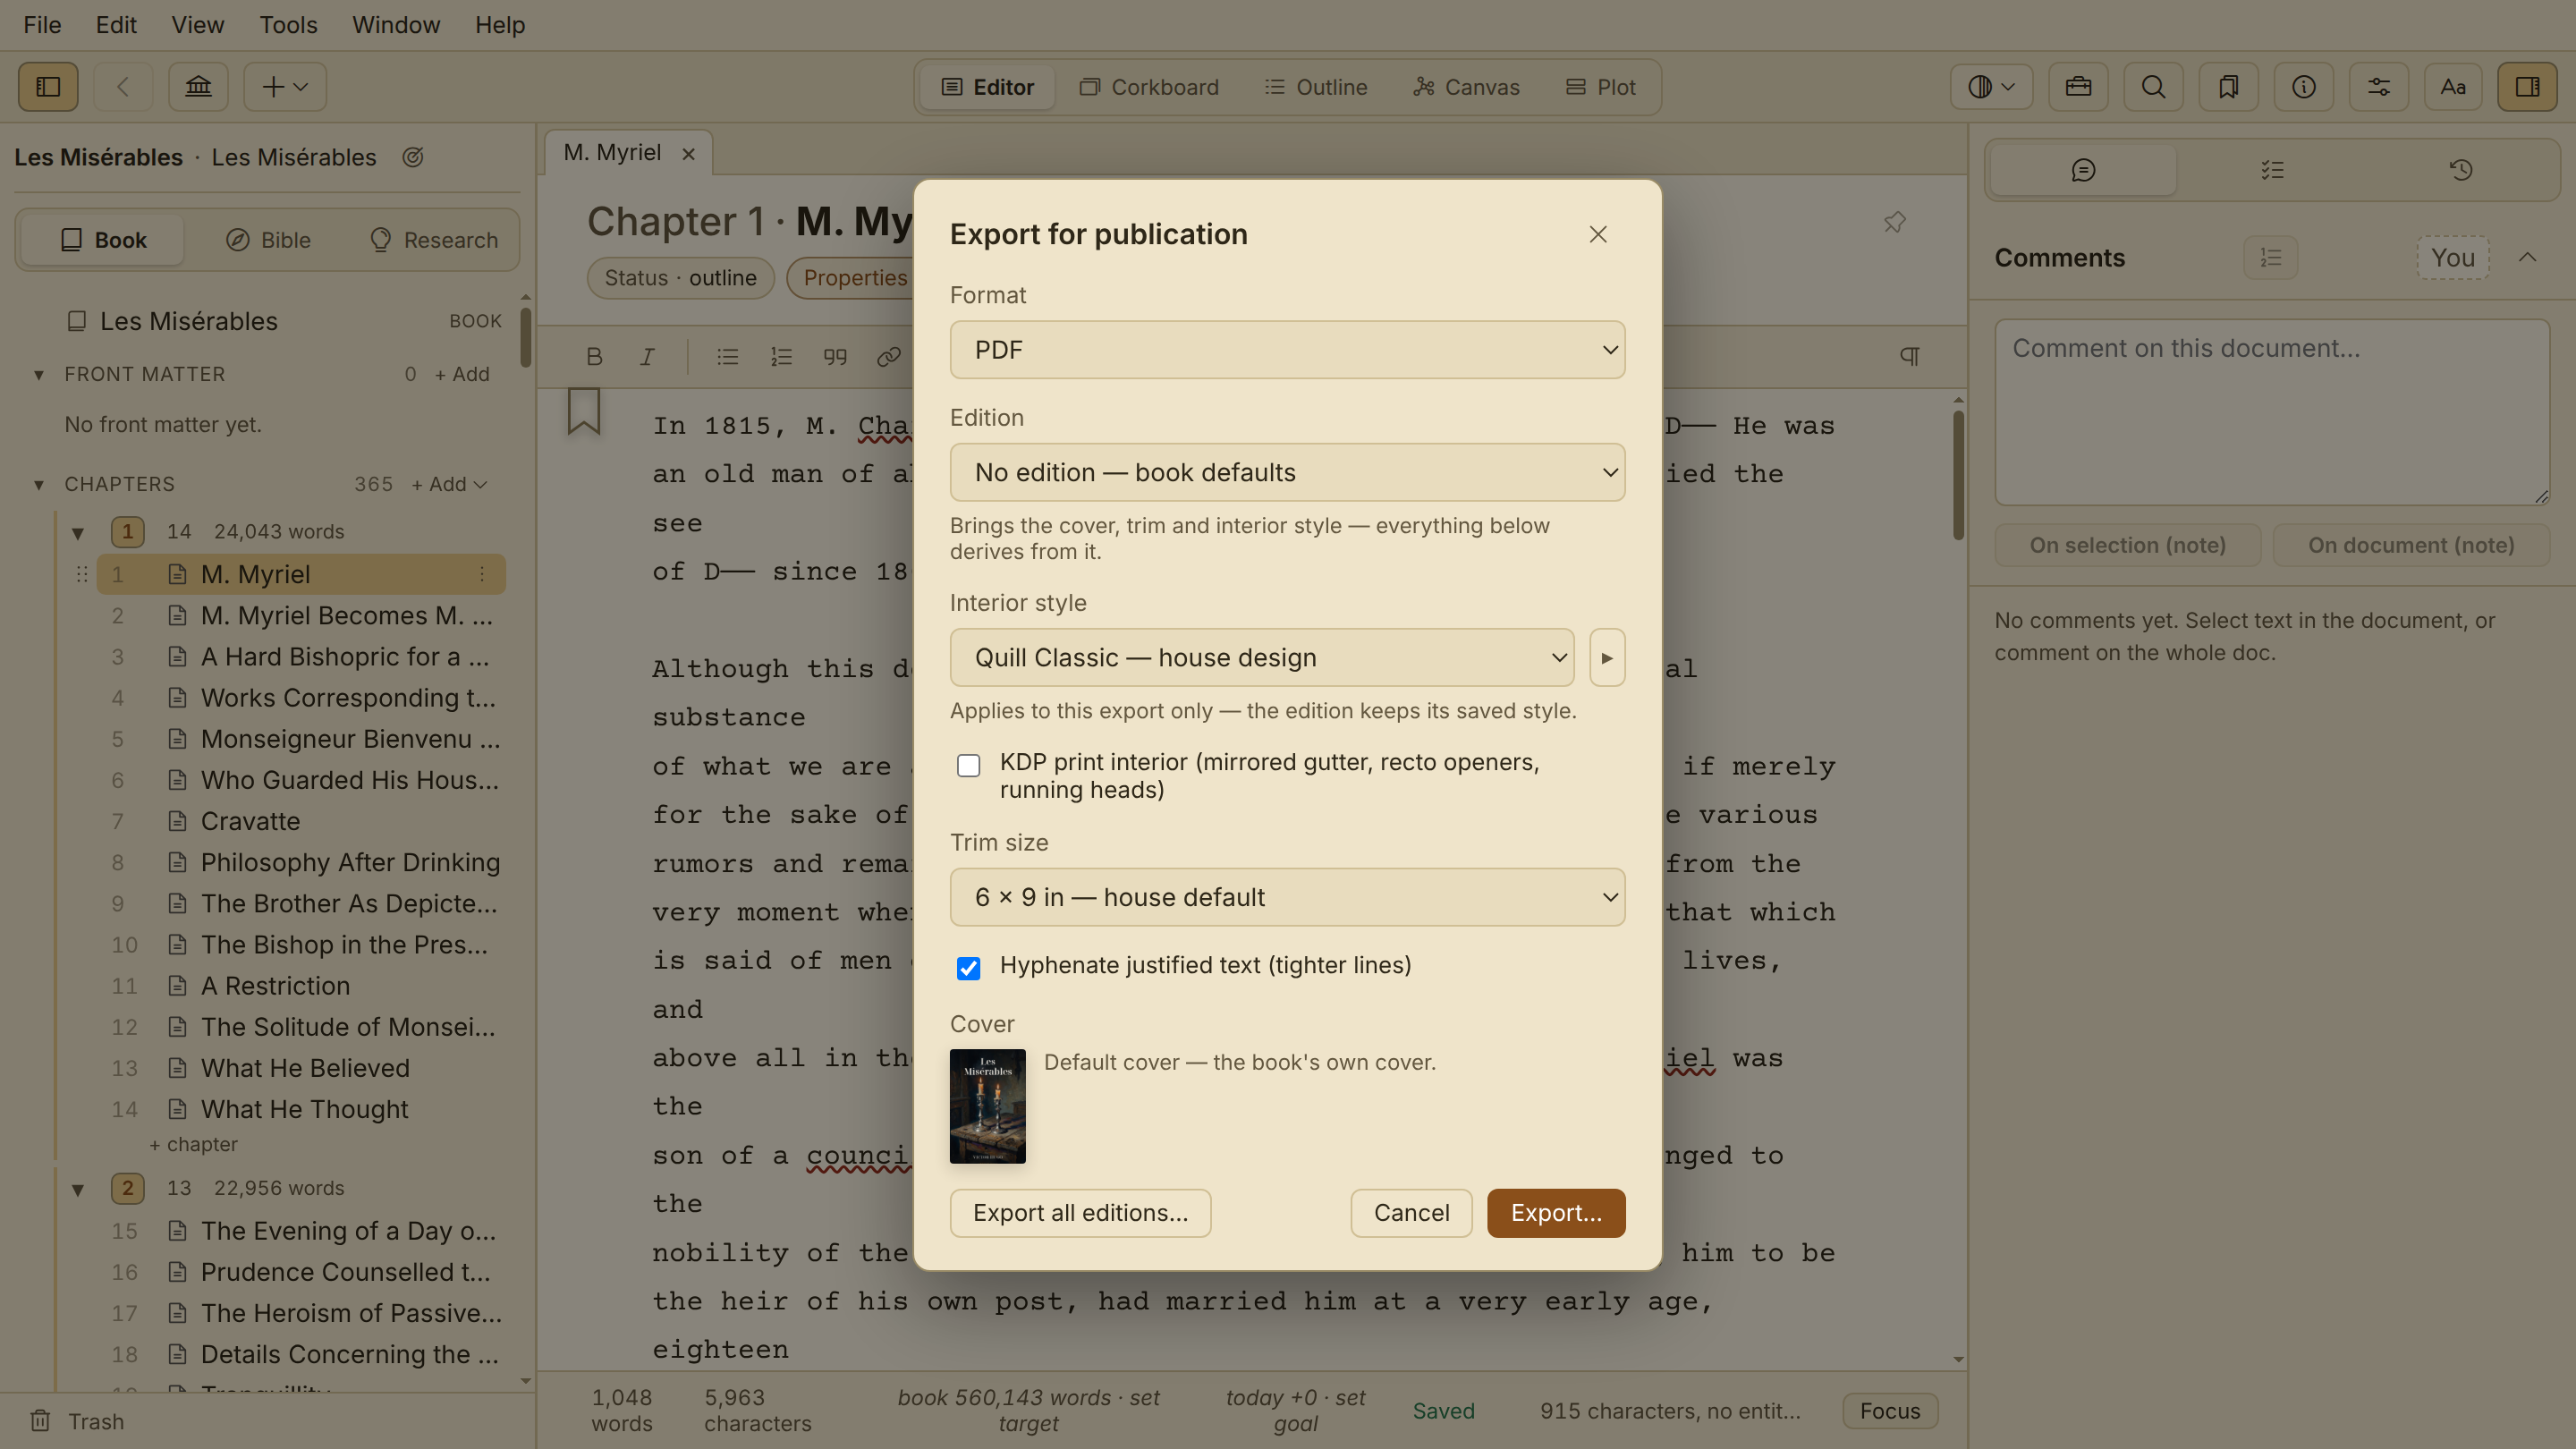
Task: Click Cancel in the export dialog
Action: (1411, 1213)
